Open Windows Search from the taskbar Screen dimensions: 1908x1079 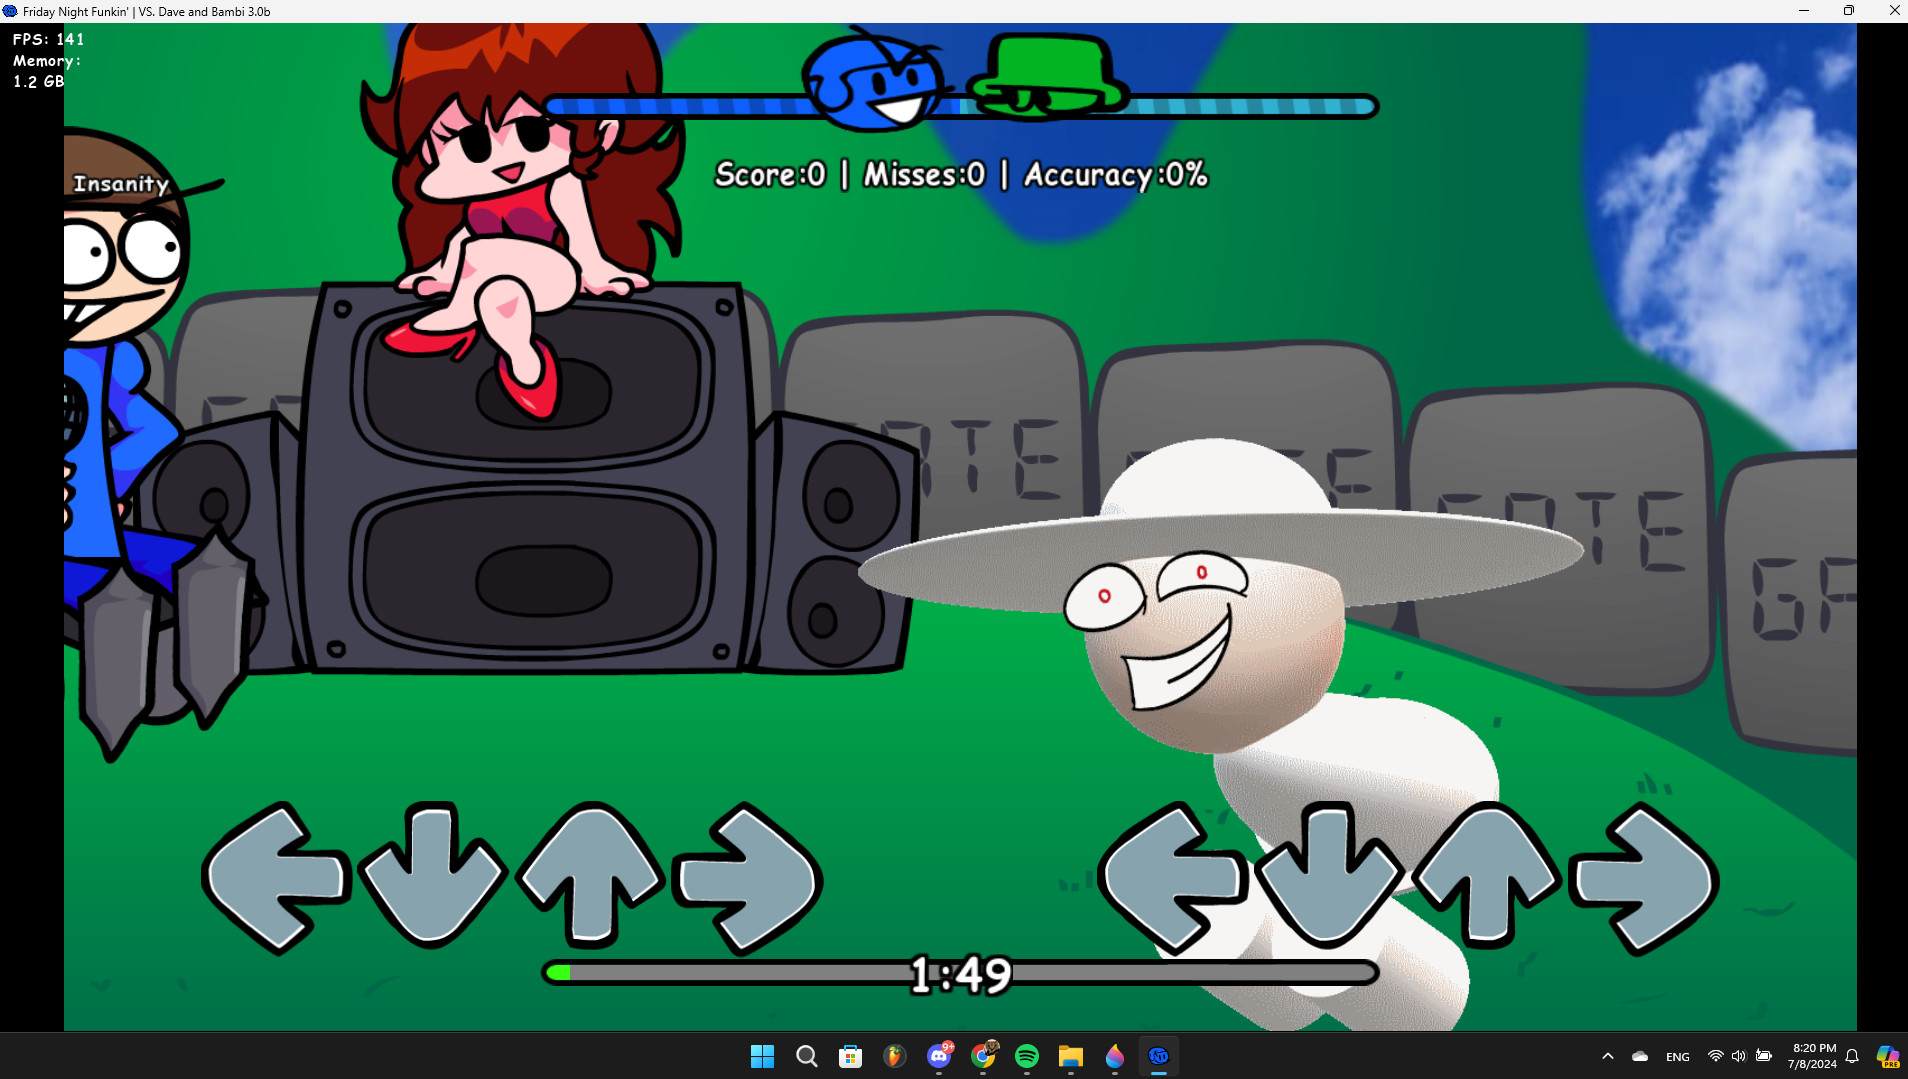(806, 1056)
